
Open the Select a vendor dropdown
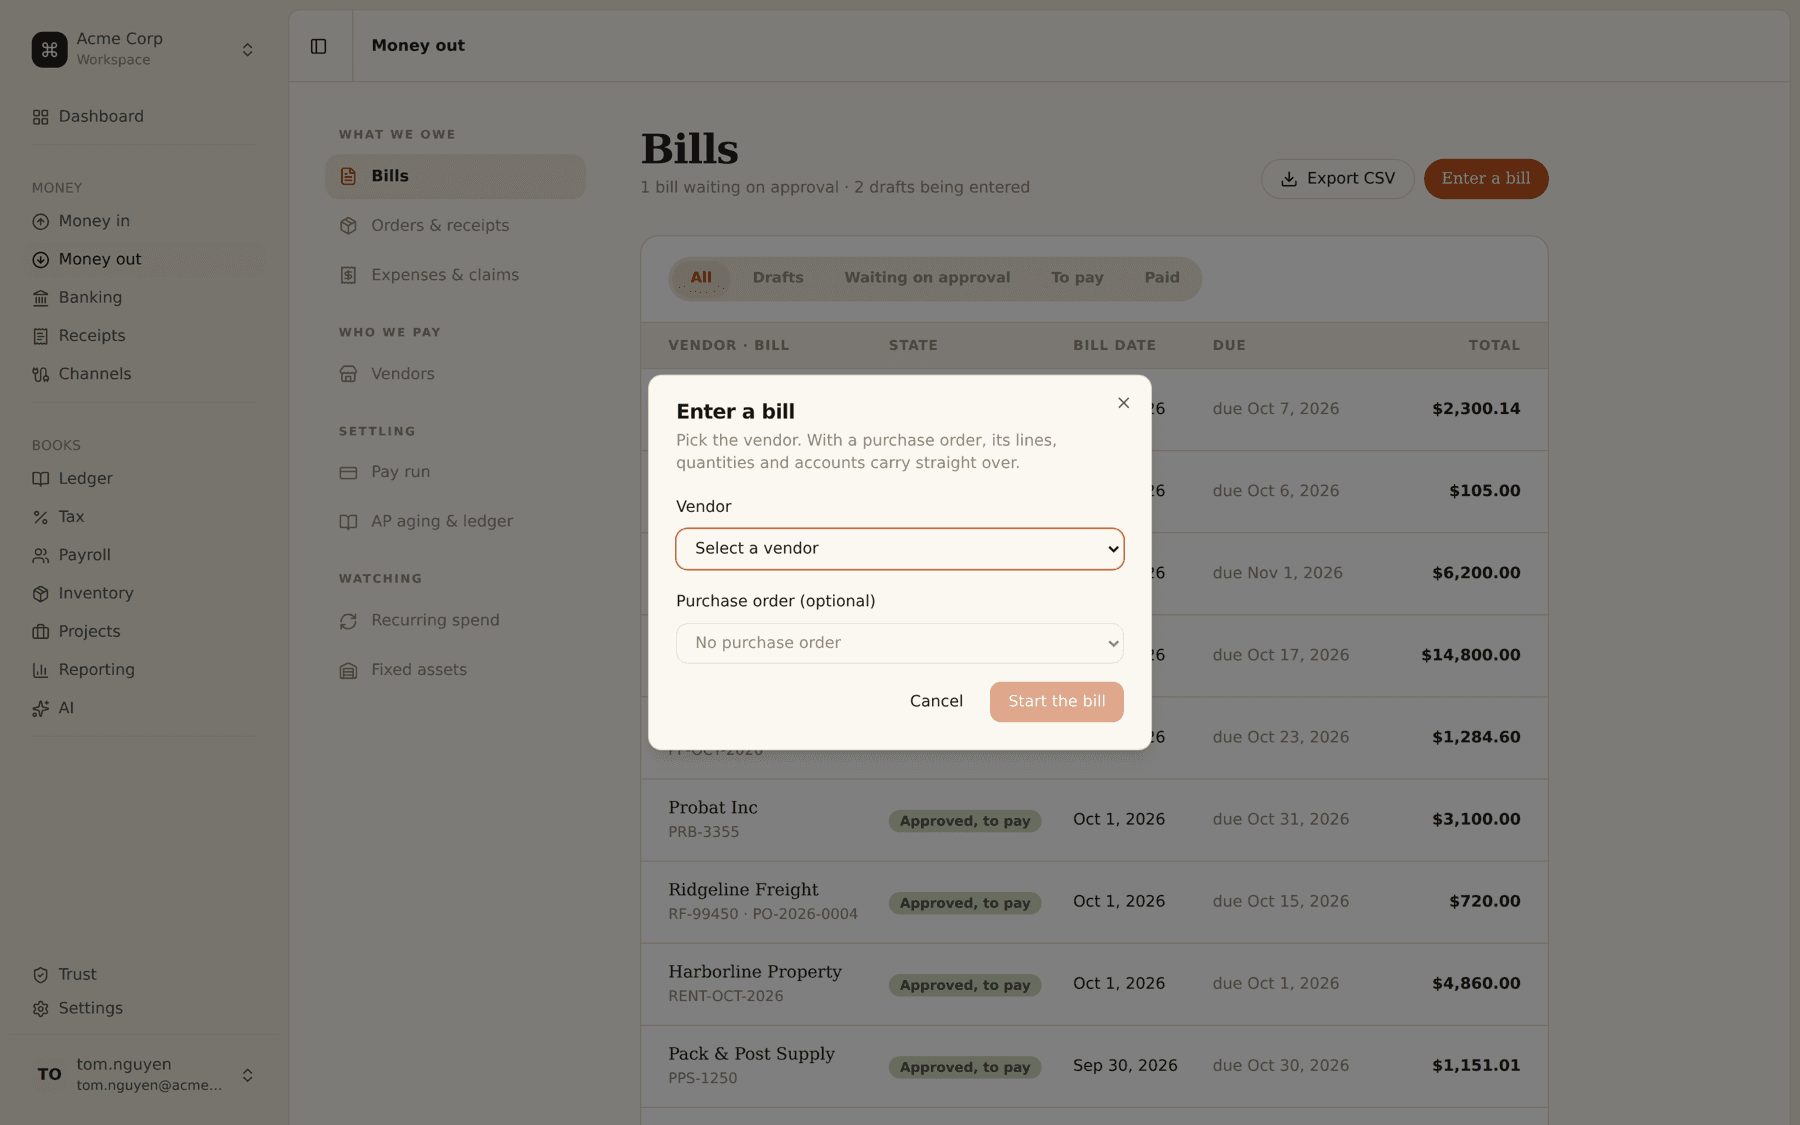click(899, 549)
